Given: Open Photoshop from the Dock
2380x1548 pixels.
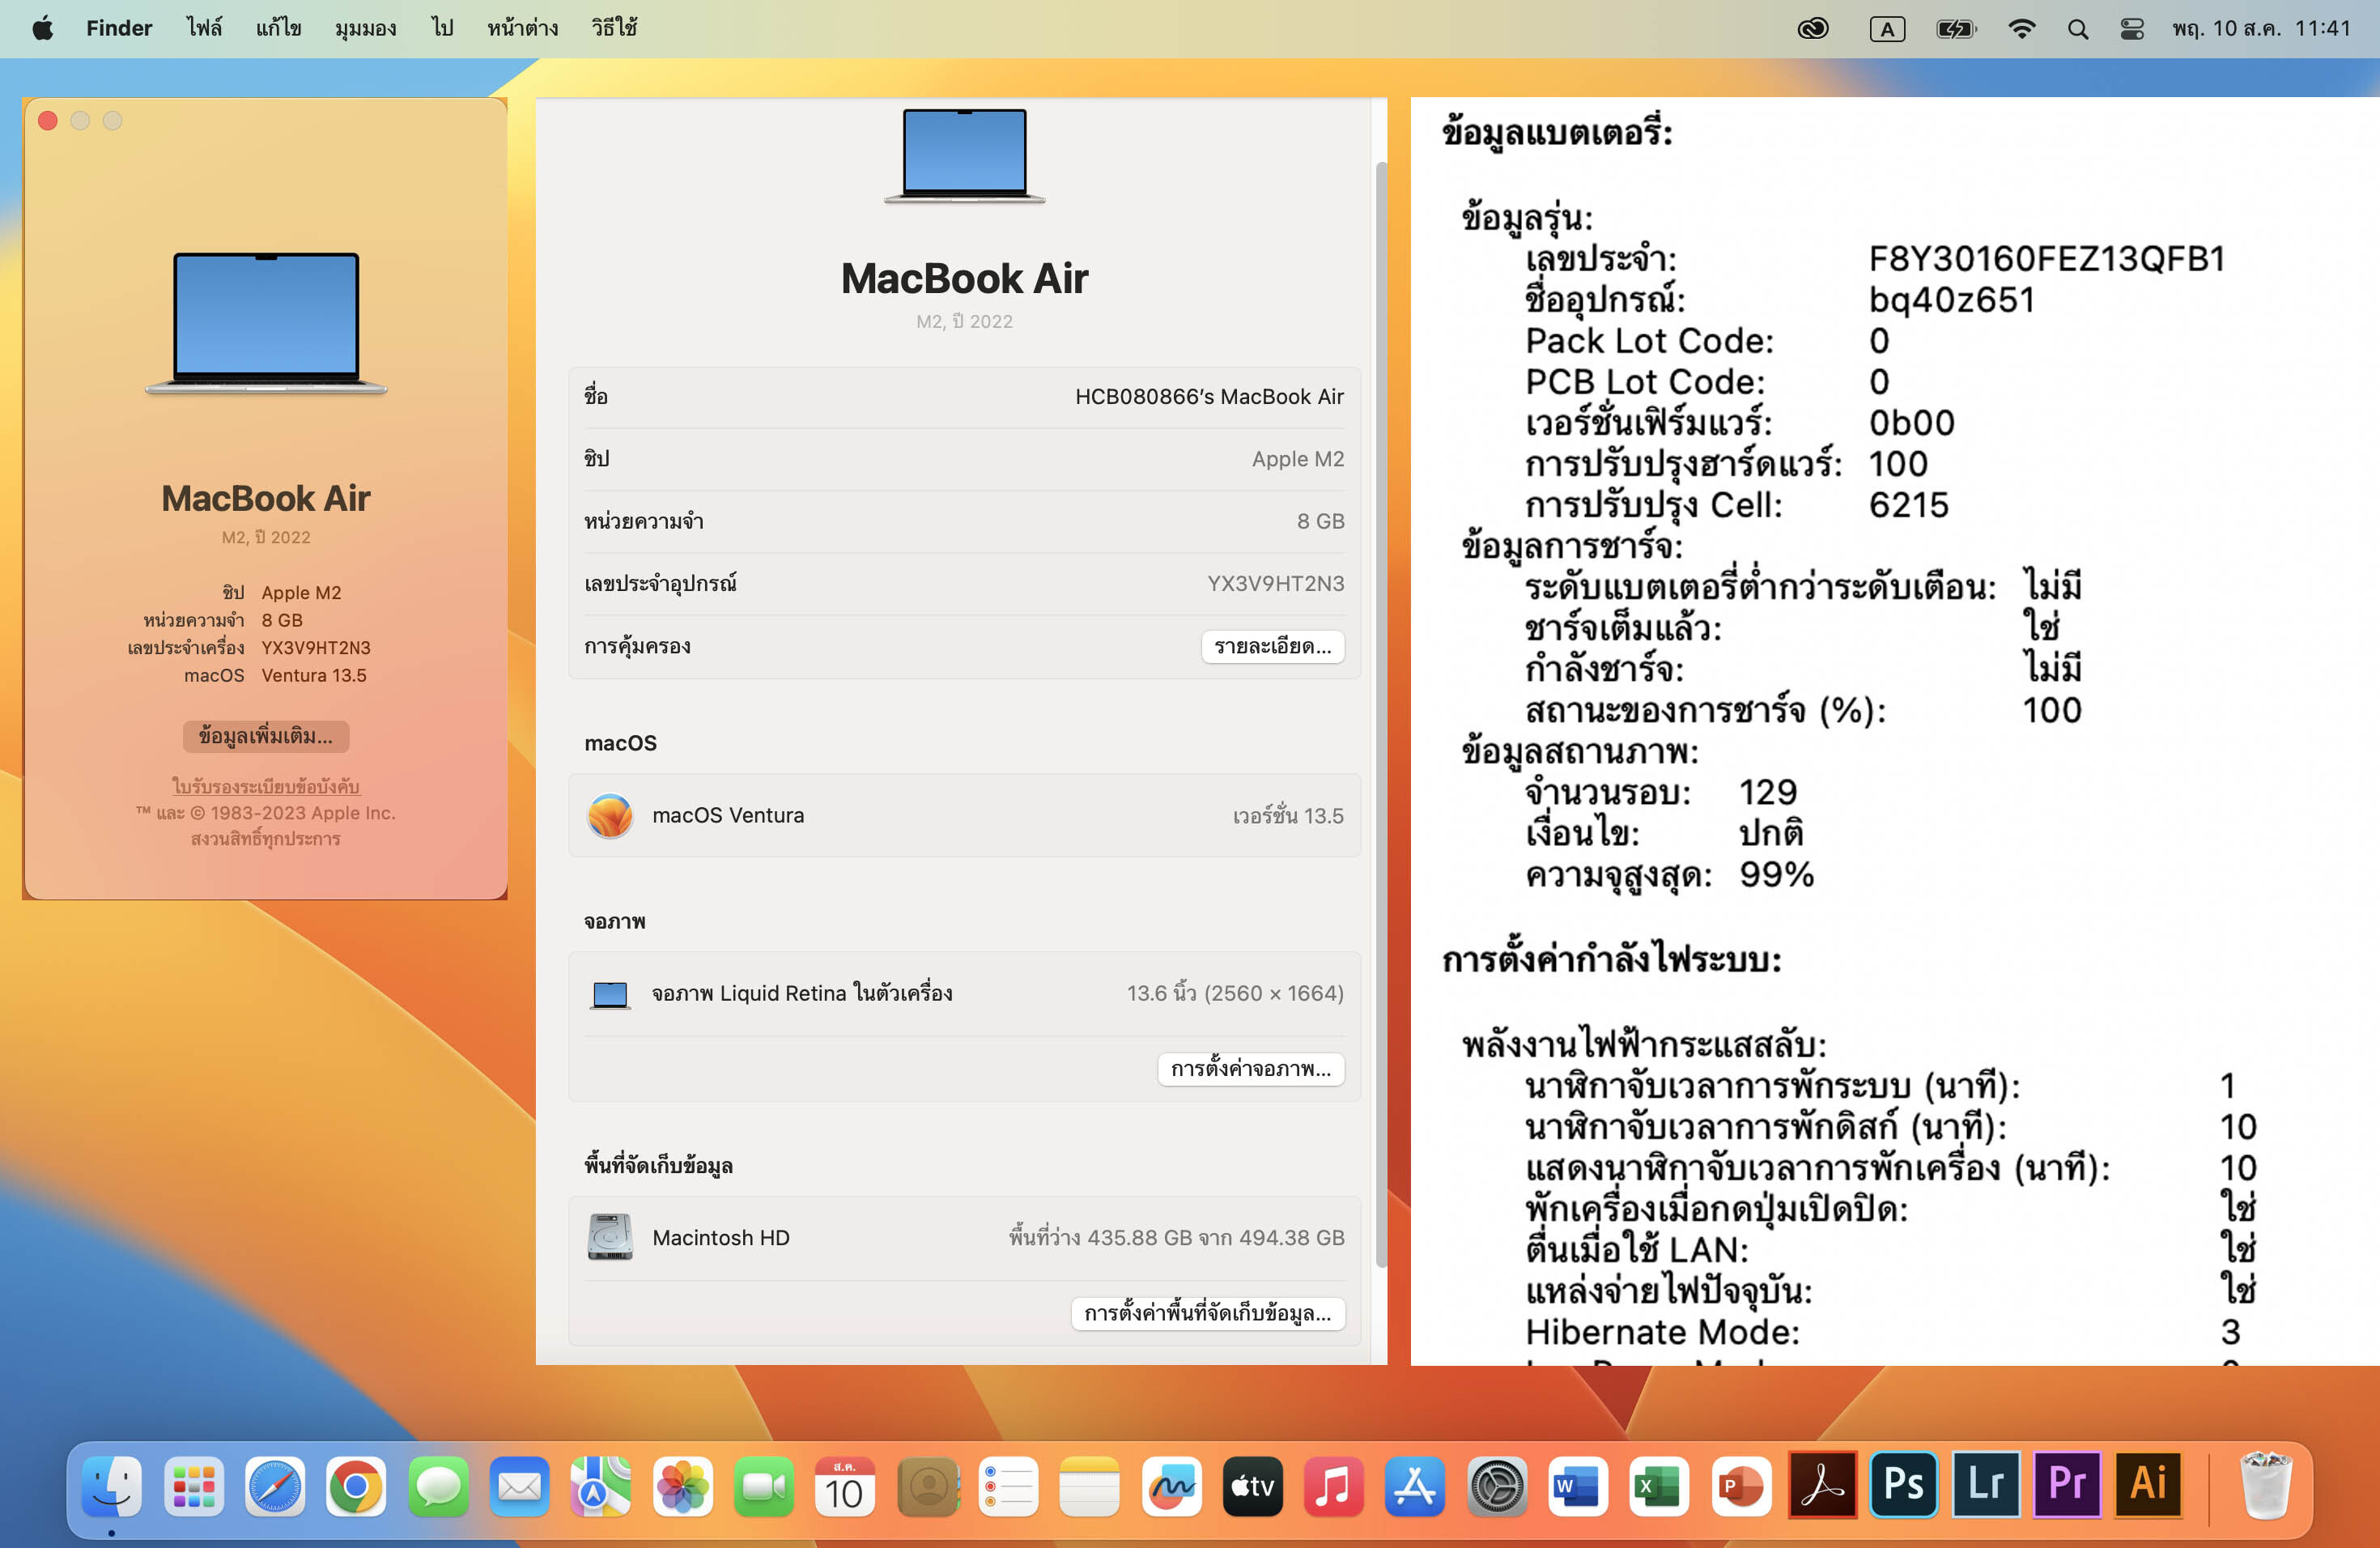Looking at the screenshot, I should [1903, 1485].
